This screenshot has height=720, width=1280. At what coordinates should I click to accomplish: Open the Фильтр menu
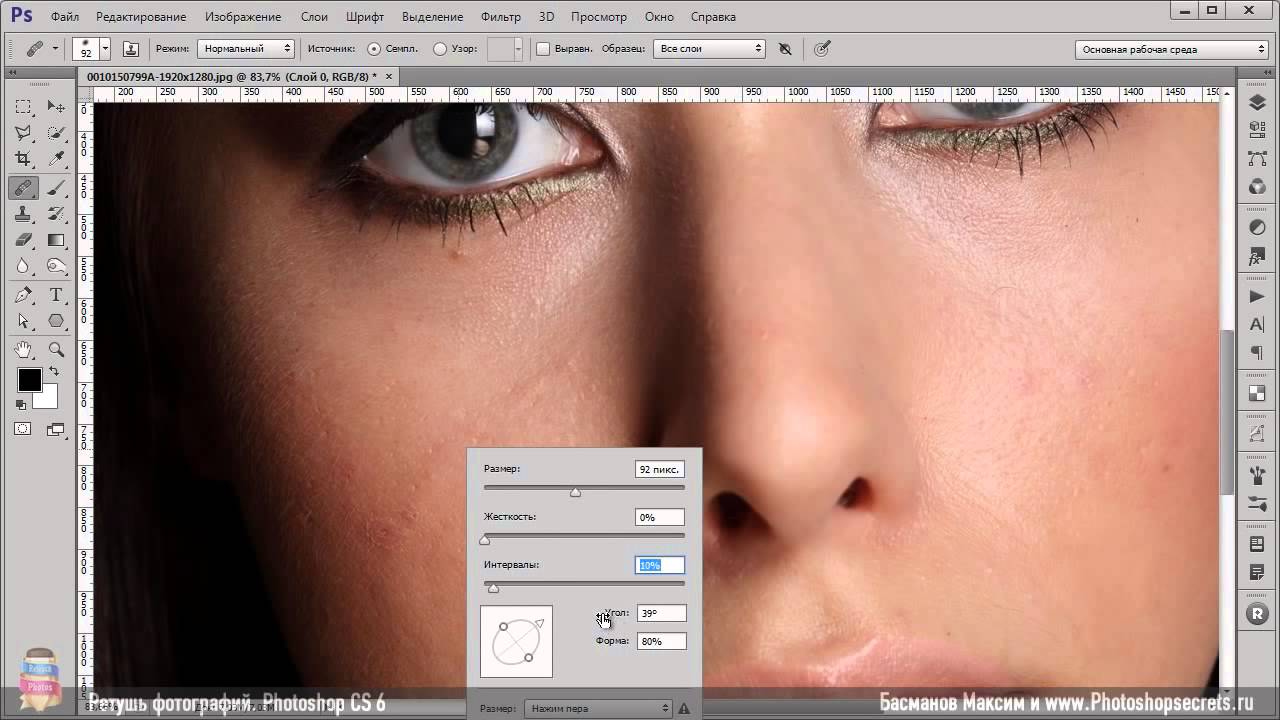(500, 17)
